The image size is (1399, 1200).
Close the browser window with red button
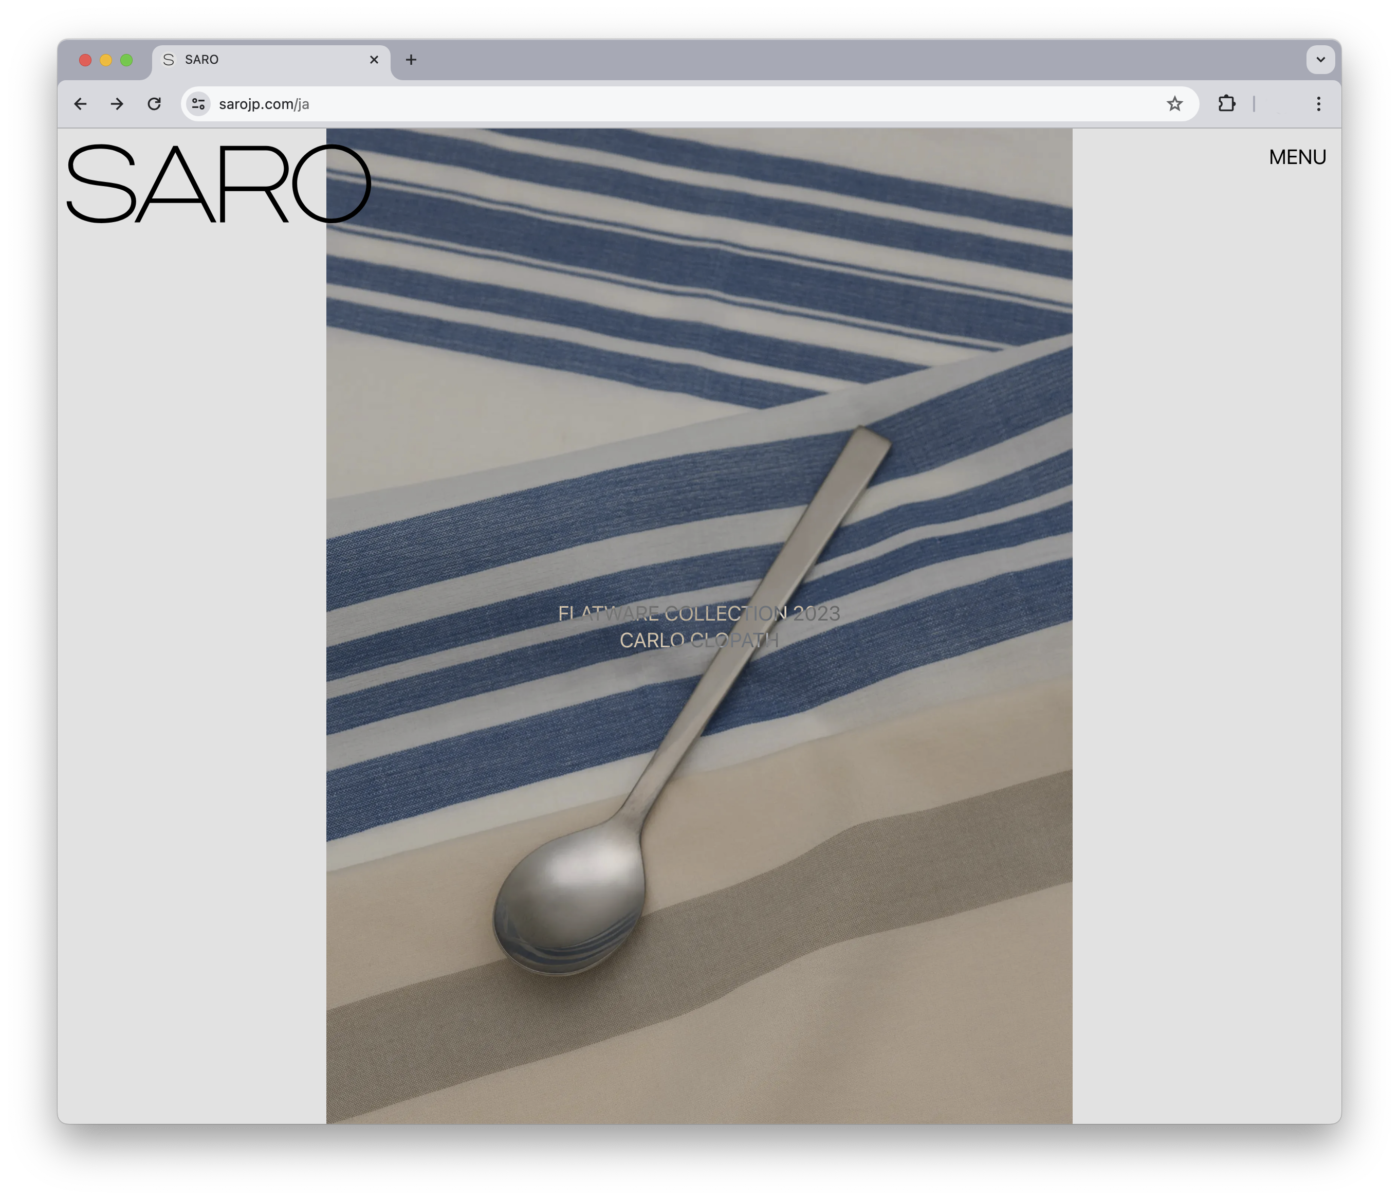pos(85,60)
